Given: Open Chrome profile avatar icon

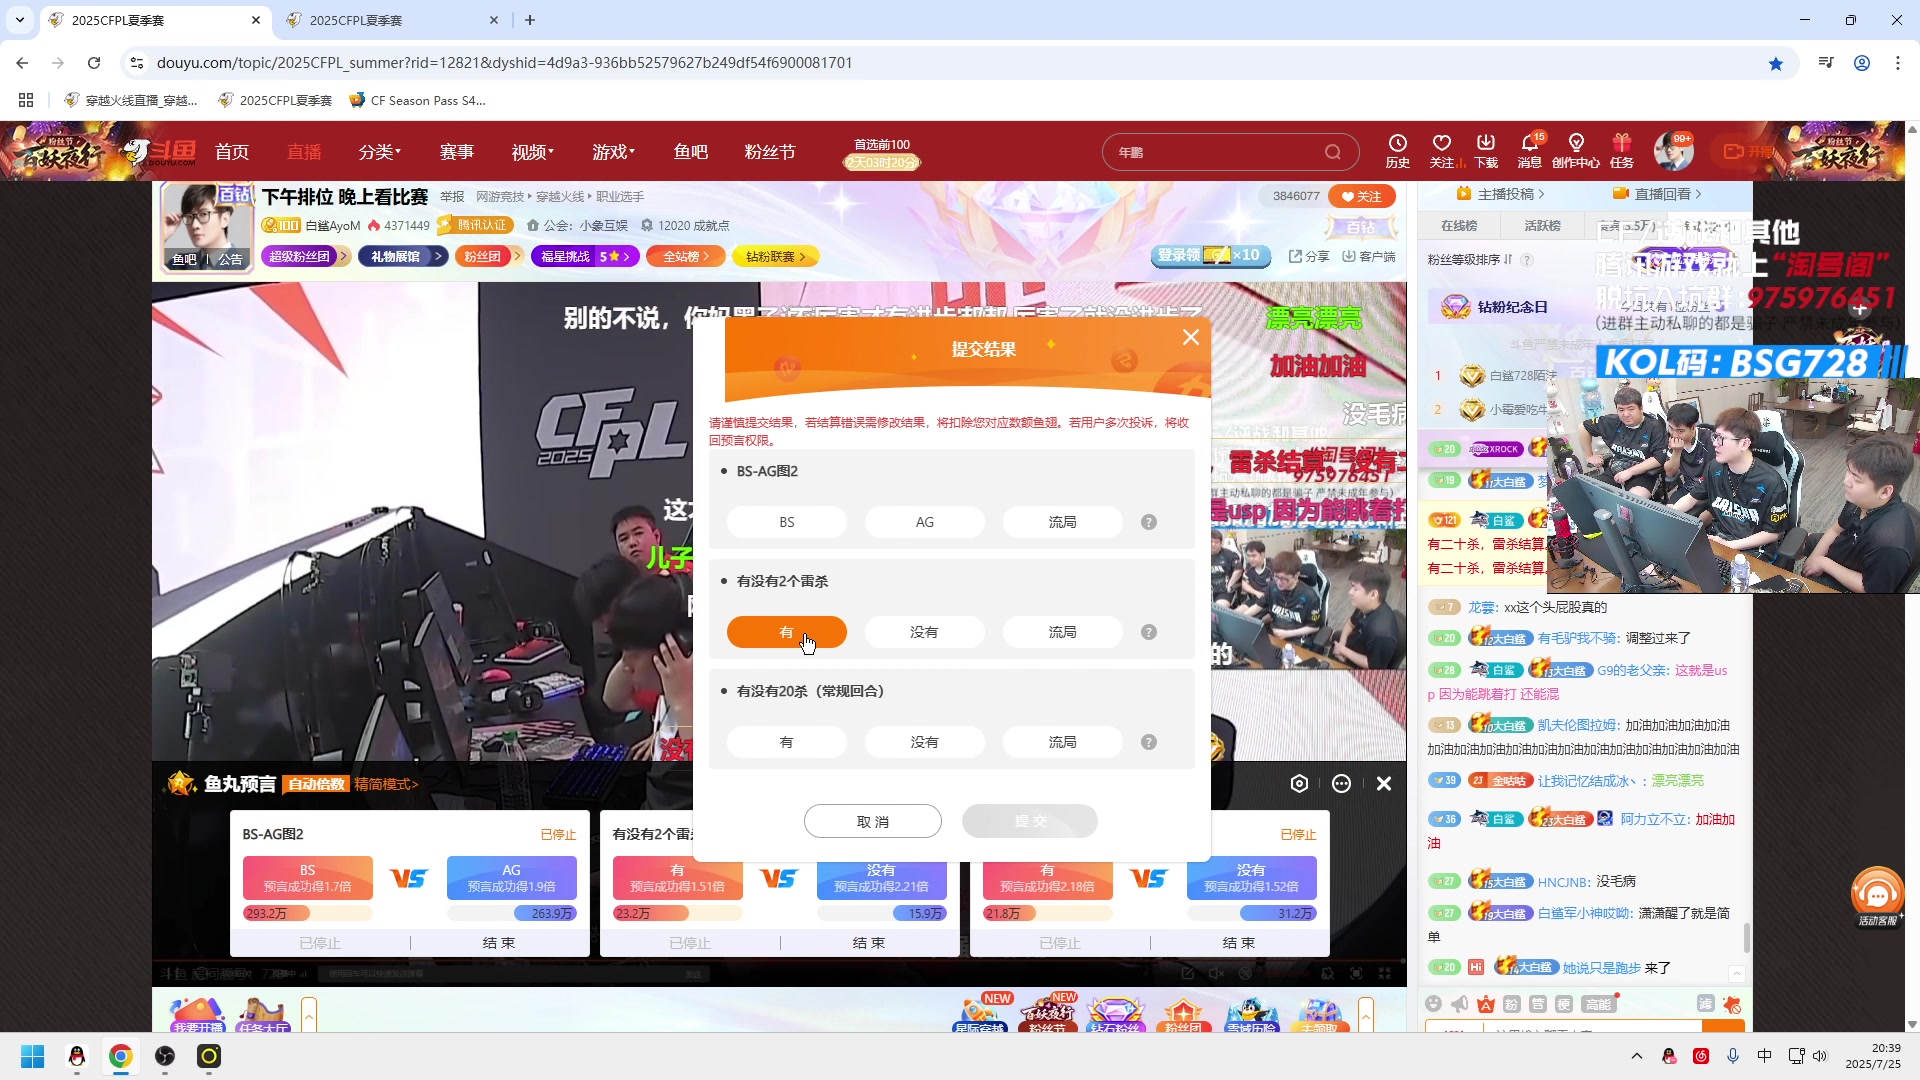Looking at the screenshot, I should click(x=1862, y=63).
